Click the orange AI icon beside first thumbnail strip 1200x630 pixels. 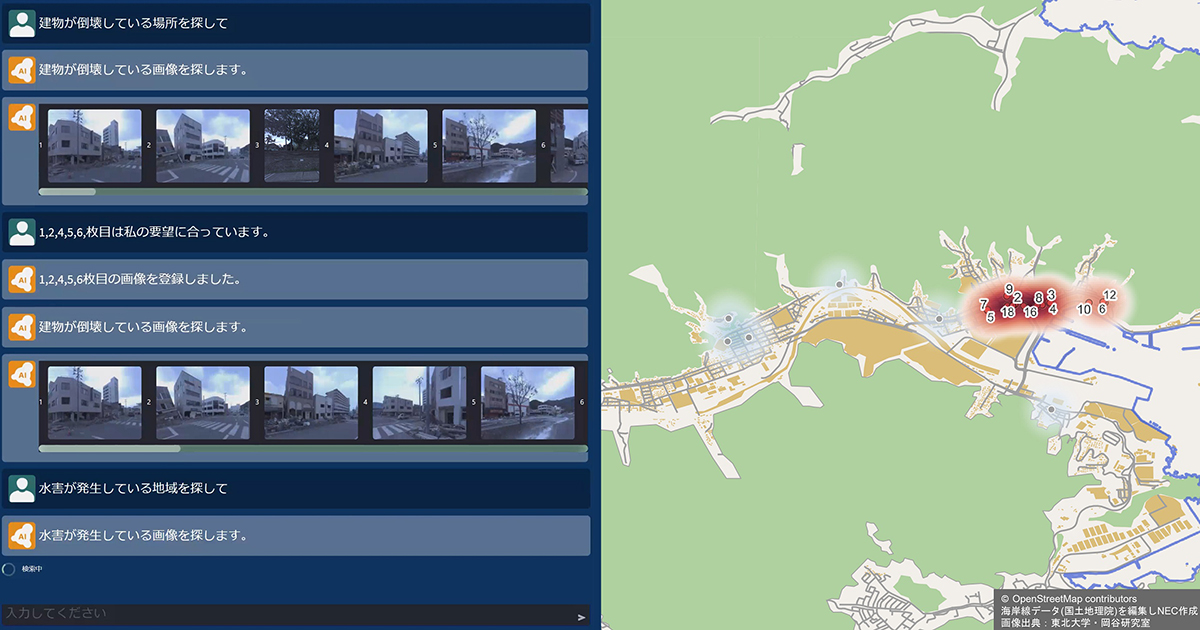[x=22, y=117]
